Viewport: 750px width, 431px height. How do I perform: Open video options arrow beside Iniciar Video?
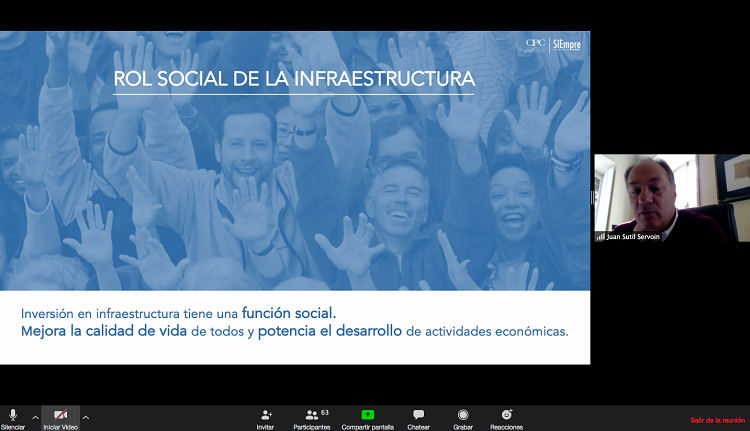(85, 417)
